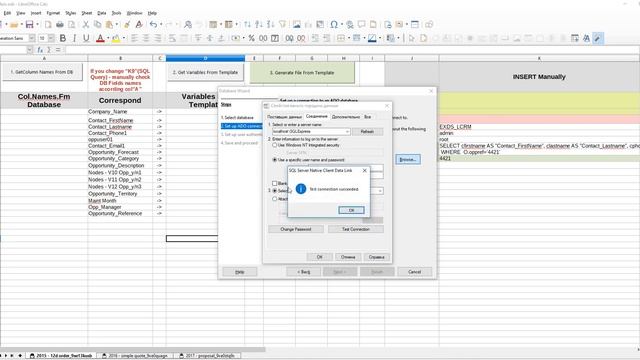Click the Change Password button
640x360 pixels.
pyautogui.click(x=296, y=229)
